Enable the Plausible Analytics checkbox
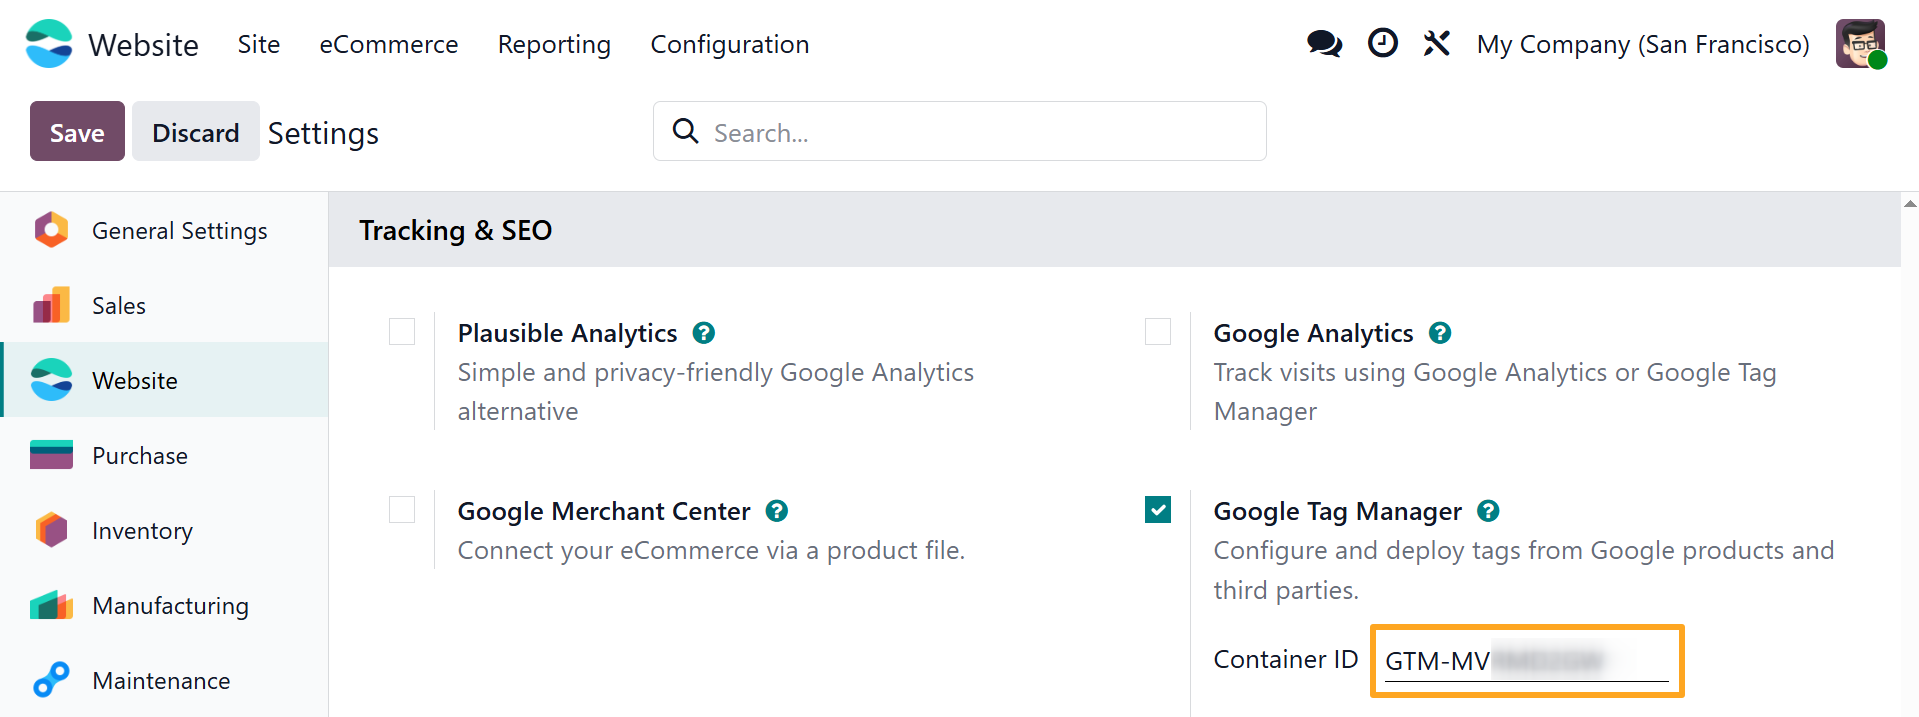Screen dimensions: 1919x717 coord(402,331)
